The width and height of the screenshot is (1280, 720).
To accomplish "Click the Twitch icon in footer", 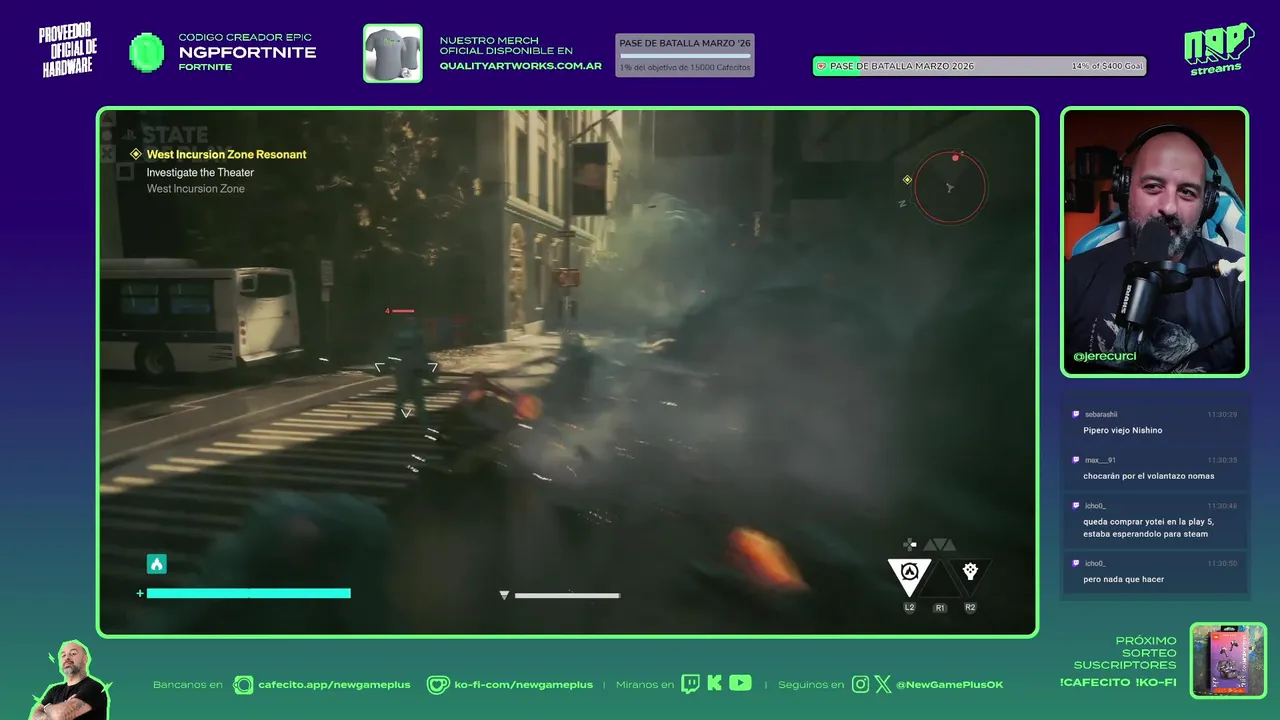I will coord(690,684).
